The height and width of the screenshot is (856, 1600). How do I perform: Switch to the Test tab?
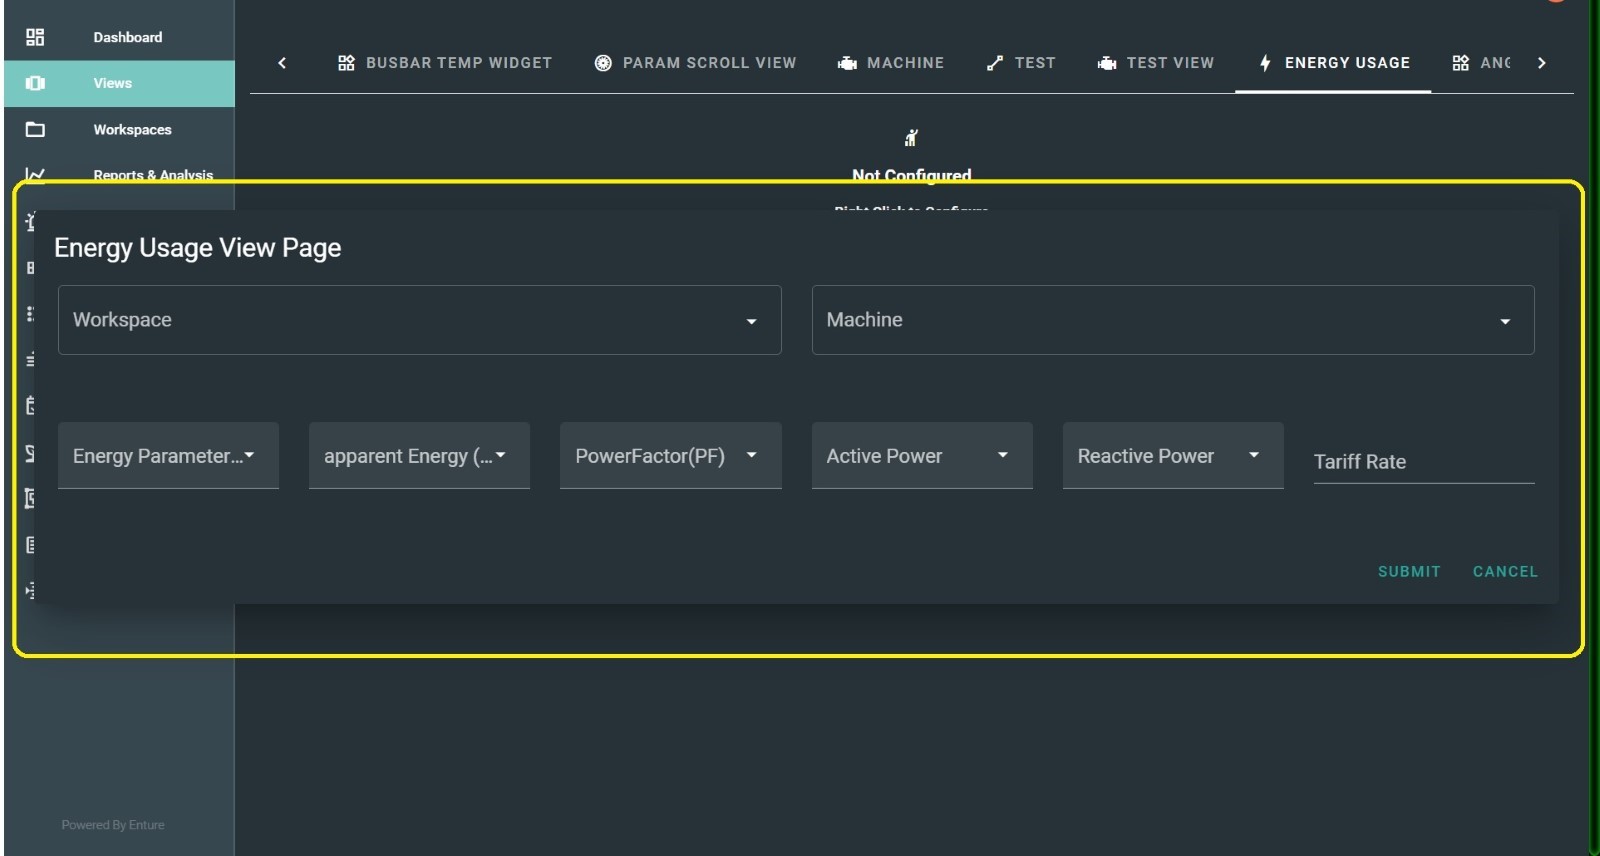click(1020, 62)
